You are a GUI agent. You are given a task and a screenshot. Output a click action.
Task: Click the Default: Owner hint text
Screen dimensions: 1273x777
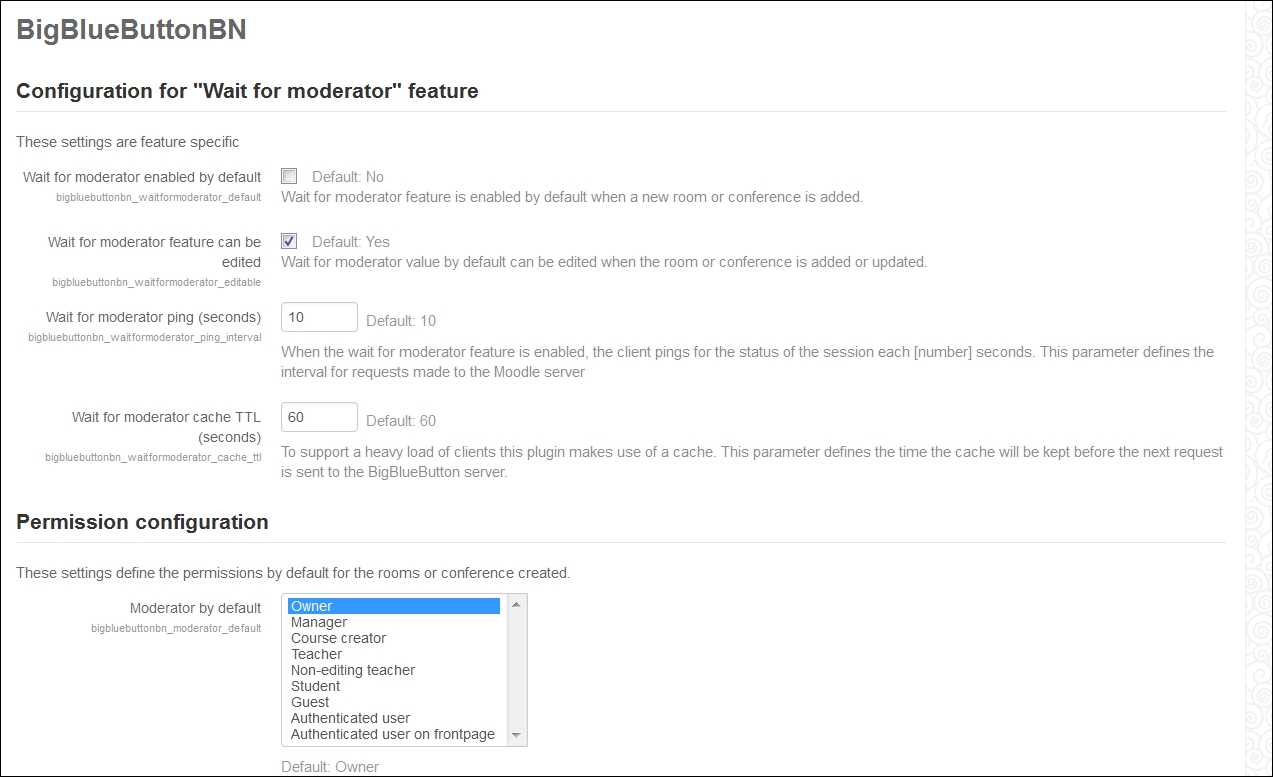point(330,767)
